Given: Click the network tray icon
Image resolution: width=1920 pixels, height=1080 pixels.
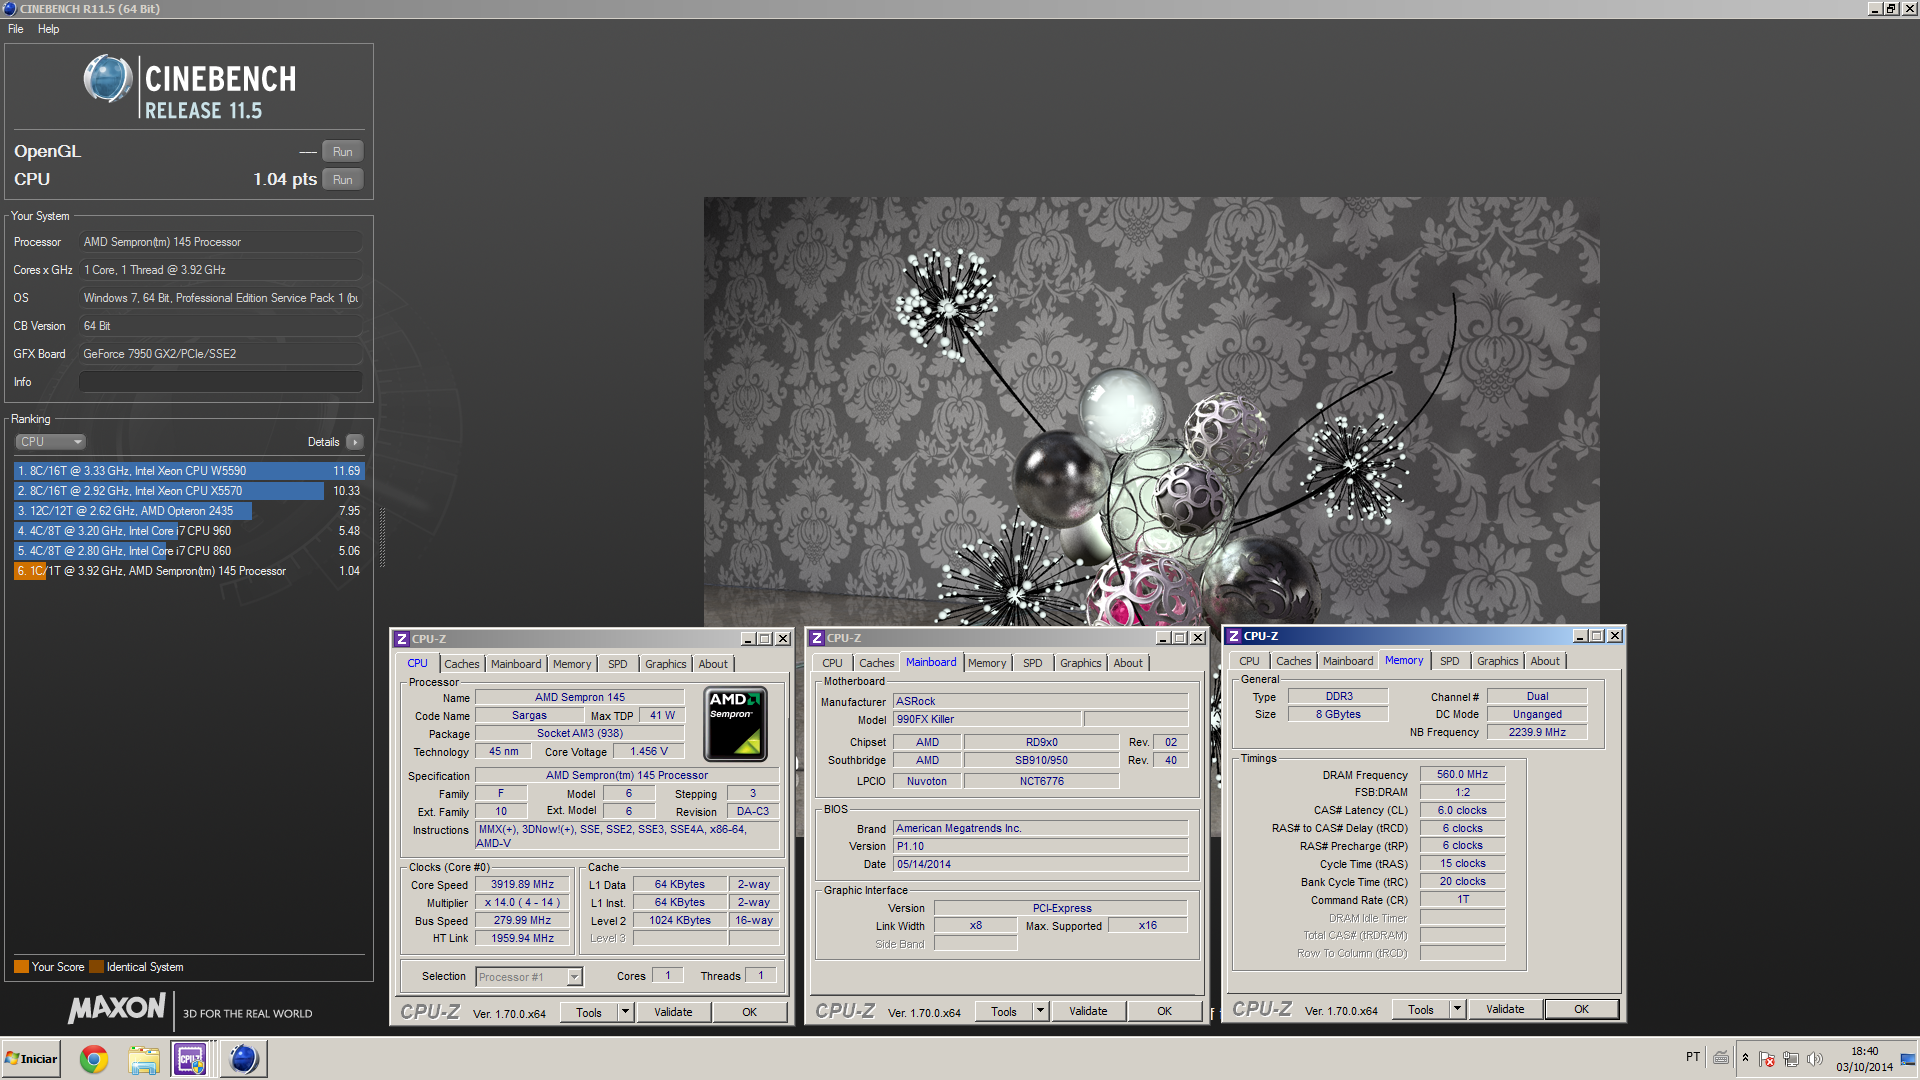Looking at the screenshot, I should click(x=1790, y=1059).
